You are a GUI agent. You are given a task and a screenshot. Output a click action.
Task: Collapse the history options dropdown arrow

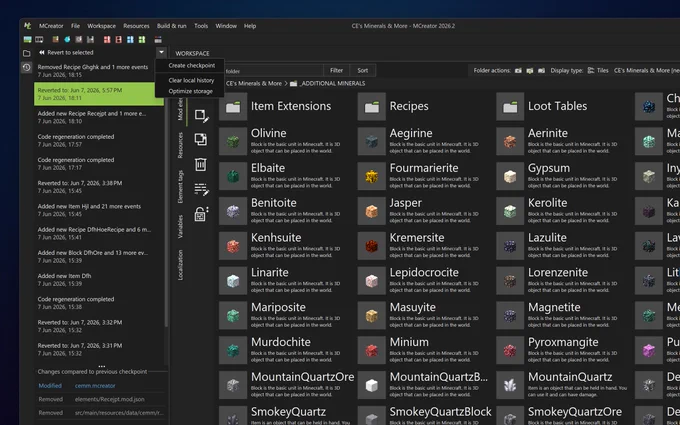pyautogui.click(x=161, y=52)
